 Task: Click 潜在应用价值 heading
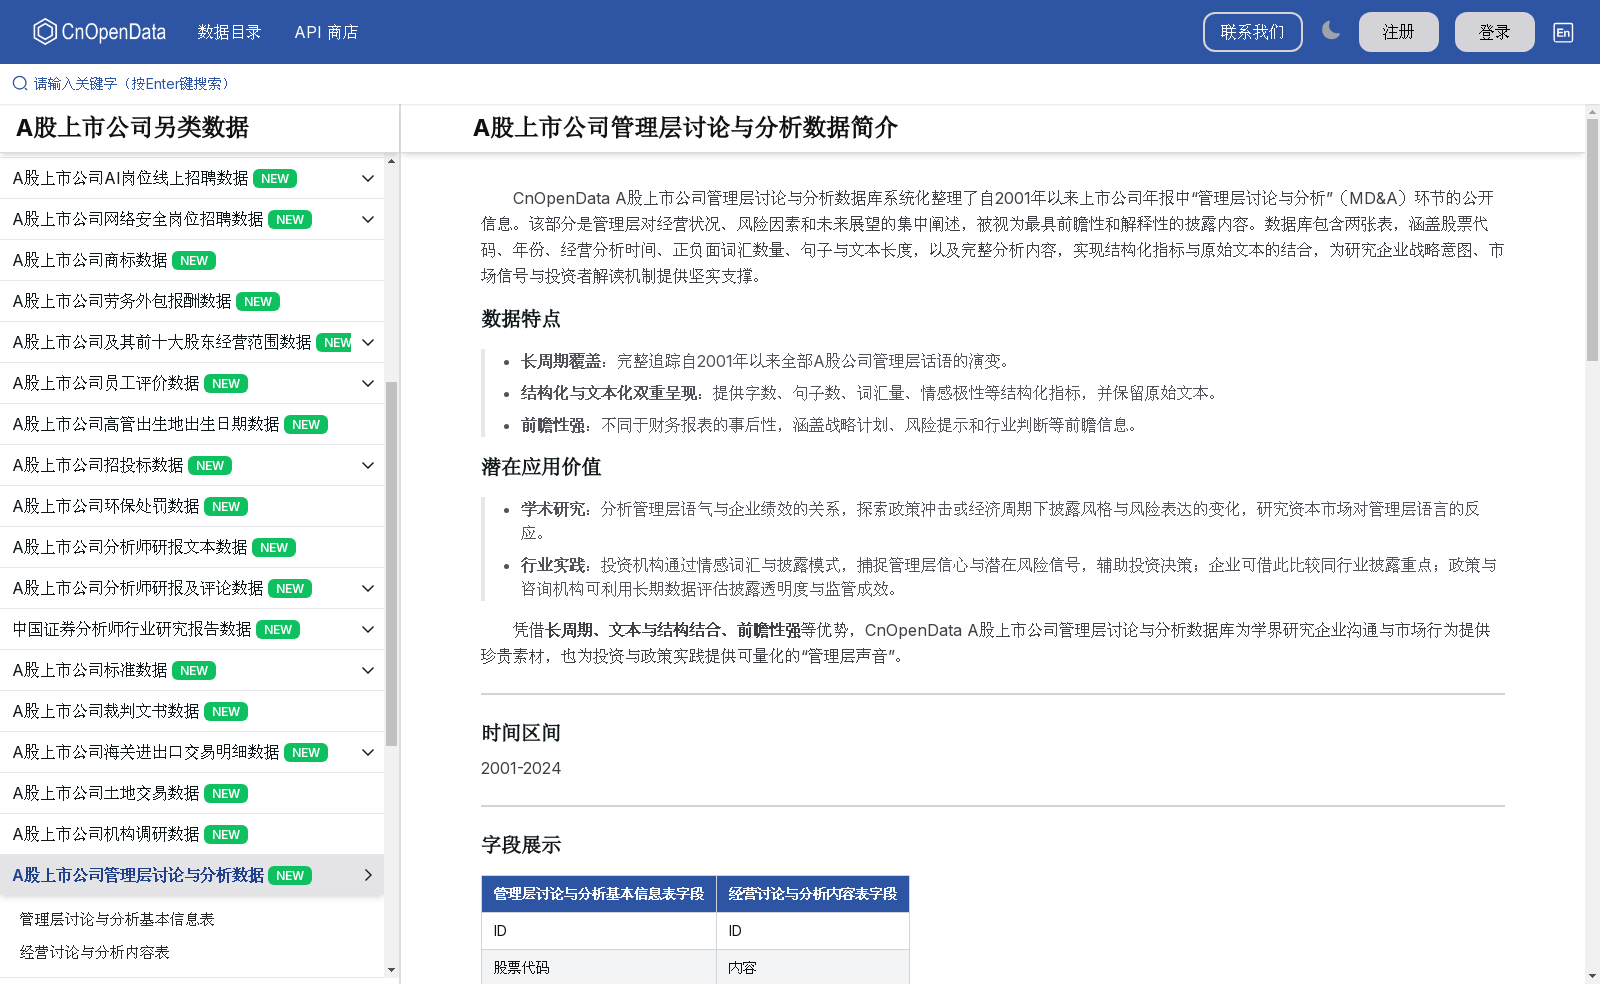click(541, 467)
